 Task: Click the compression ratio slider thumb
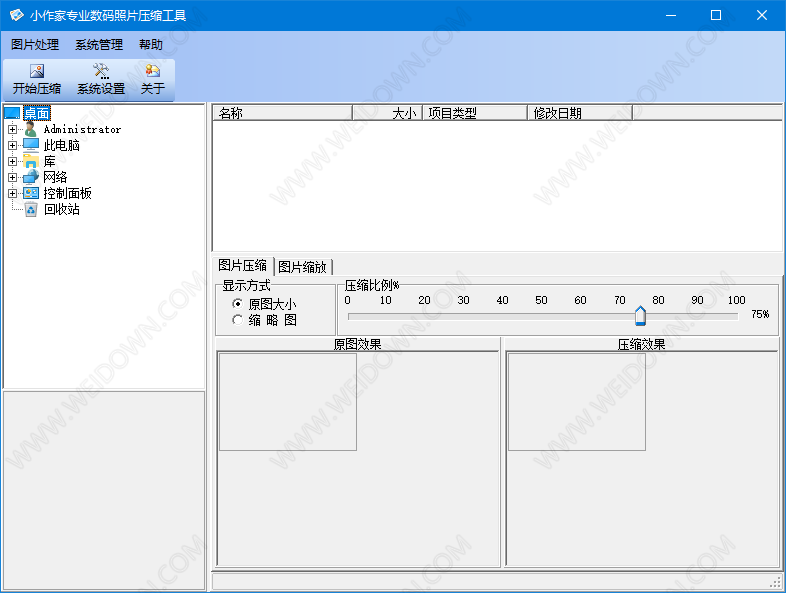tap(640, 316)
